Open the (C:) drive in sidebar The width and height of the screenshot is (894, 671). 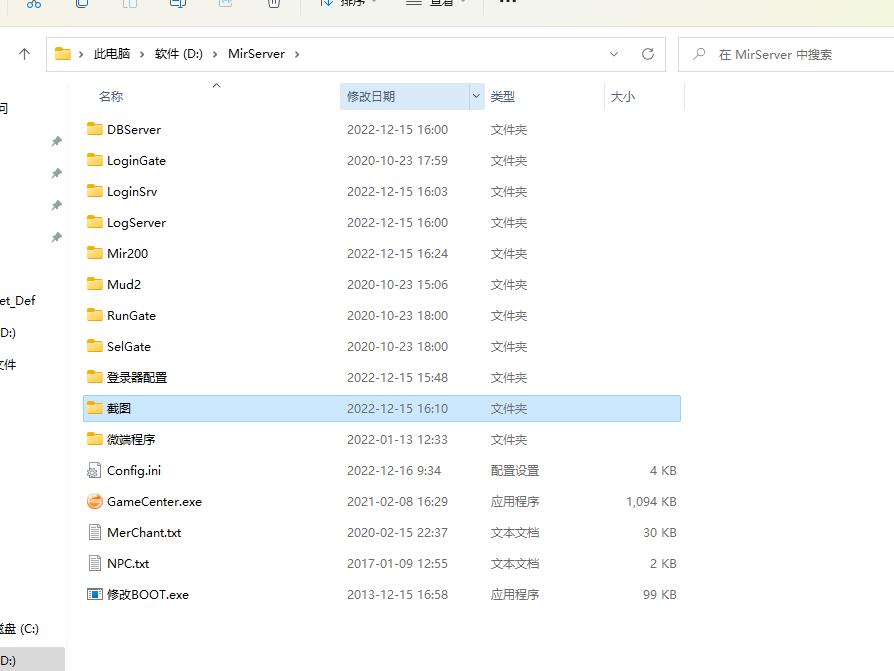tap(19, 628)
